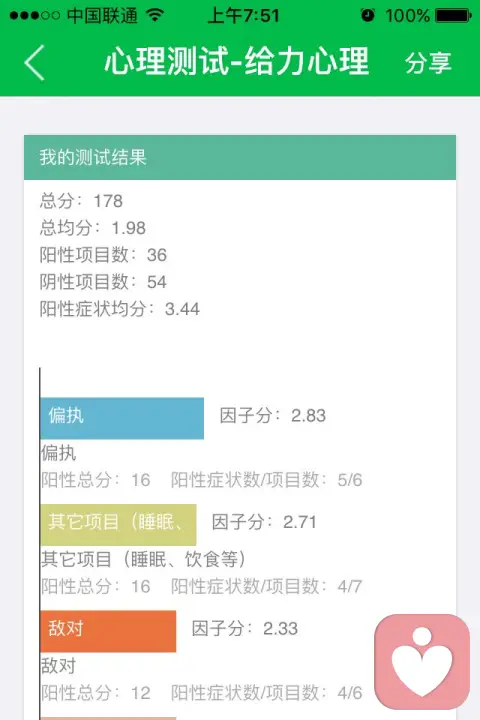
Task: Tap the back arrow icon
Action: [34, 62]
